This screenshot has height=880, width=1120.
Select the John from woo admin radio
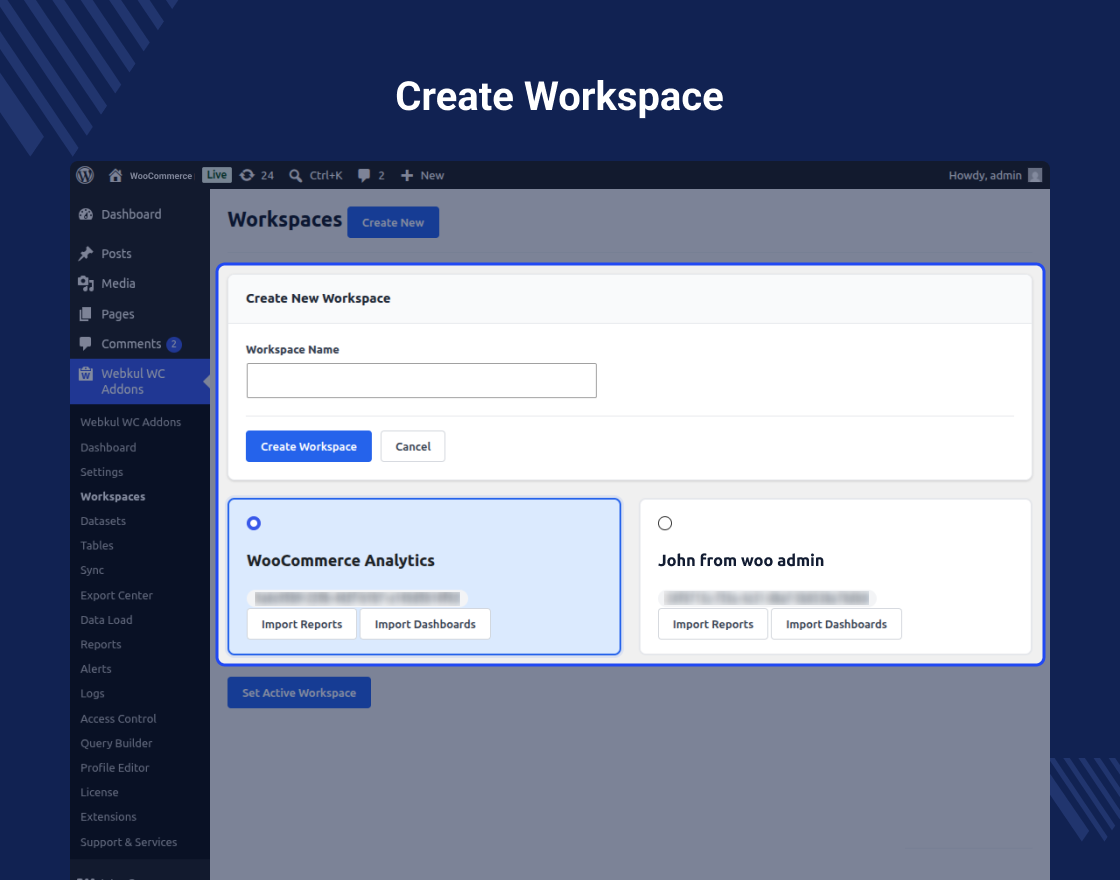coord(665,523)
